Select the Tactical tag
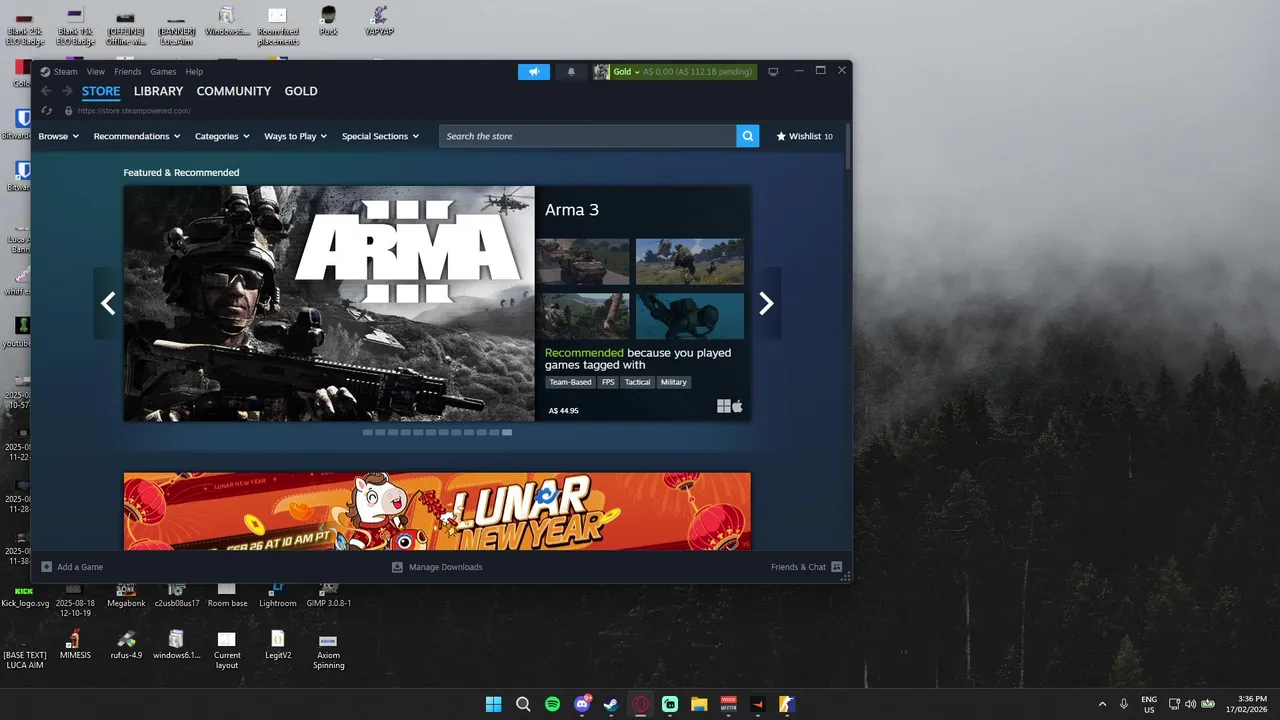Viewport: 1280px width, 720px height. click(x=637, y=382)
